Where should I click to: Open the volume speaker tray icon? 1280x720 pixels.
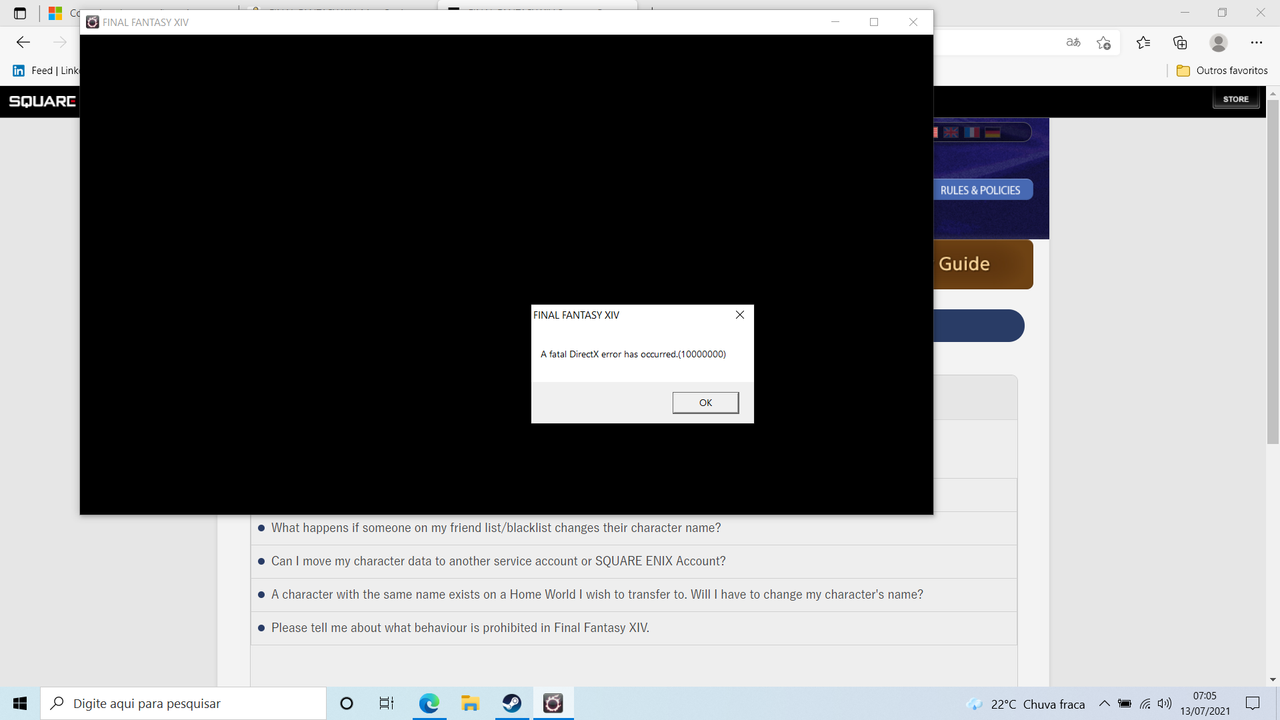click(x=1164, y=704)
